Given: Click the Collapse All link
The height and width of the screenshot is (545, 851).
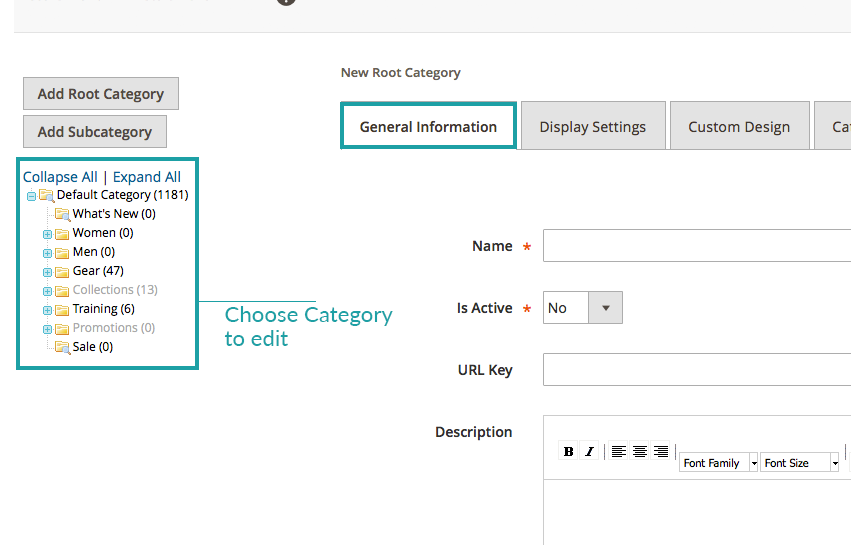Looking at the screenshot, I should pos(60,177).
